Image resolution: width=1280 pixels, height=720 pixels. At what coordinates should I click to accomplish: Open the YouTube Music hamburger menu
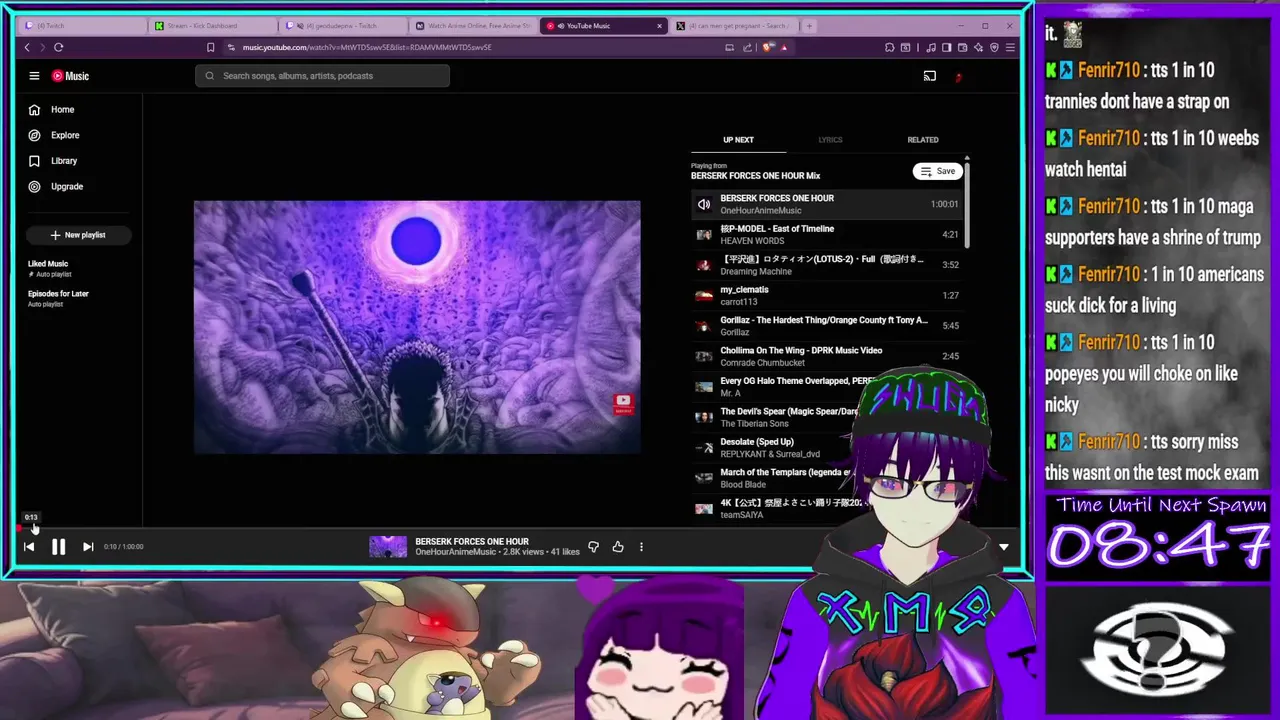coord(34,76)
